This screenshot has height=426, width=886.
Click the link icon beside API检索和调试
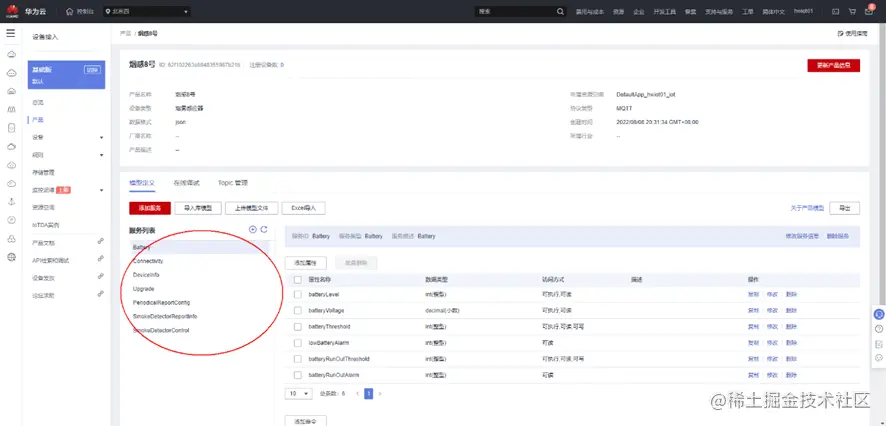100,259
